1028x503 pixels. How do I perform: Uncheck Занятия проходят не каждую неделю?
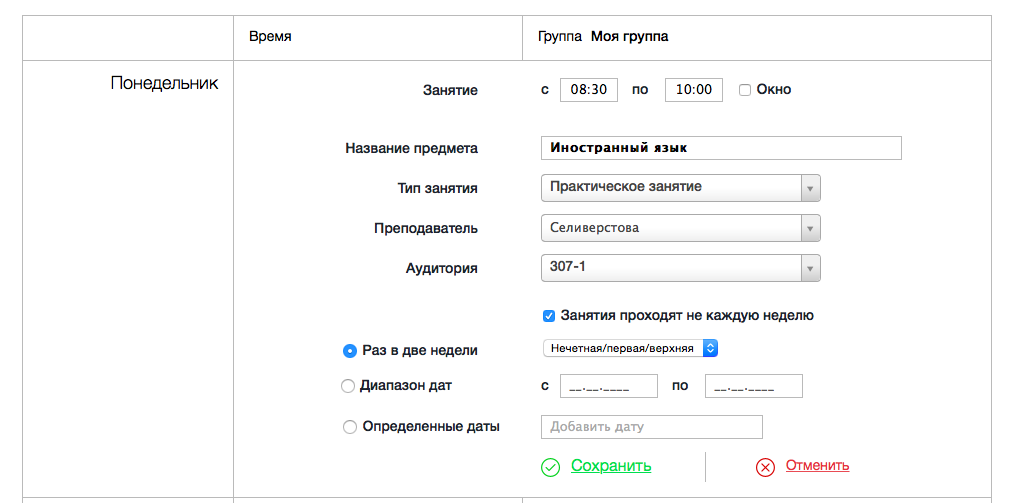point(549,316)
